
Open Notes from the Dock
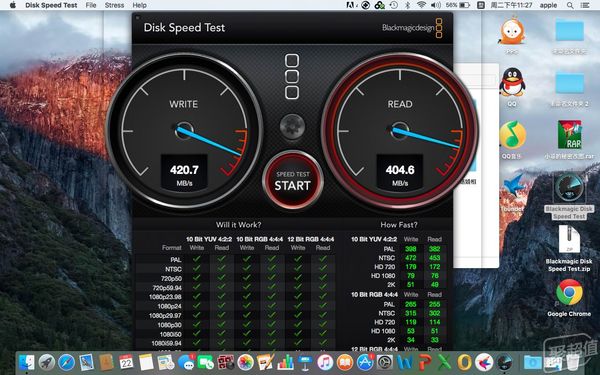coord(146,362)
